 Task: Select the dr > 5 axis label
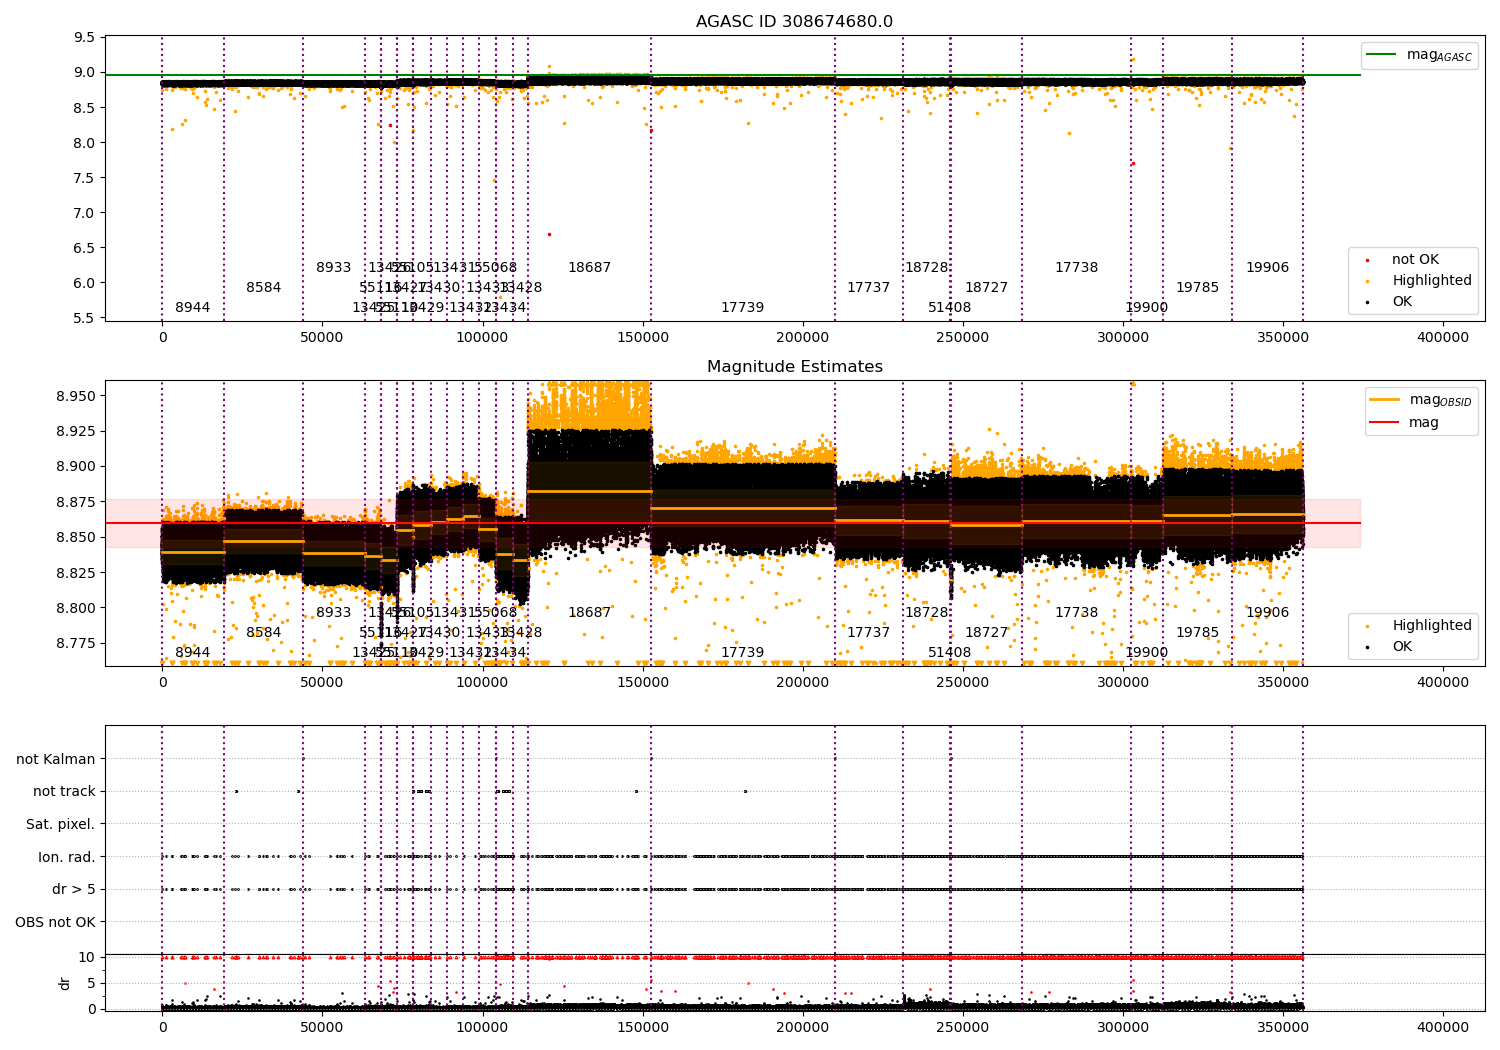pyautogui.click(x=74, y=889)
